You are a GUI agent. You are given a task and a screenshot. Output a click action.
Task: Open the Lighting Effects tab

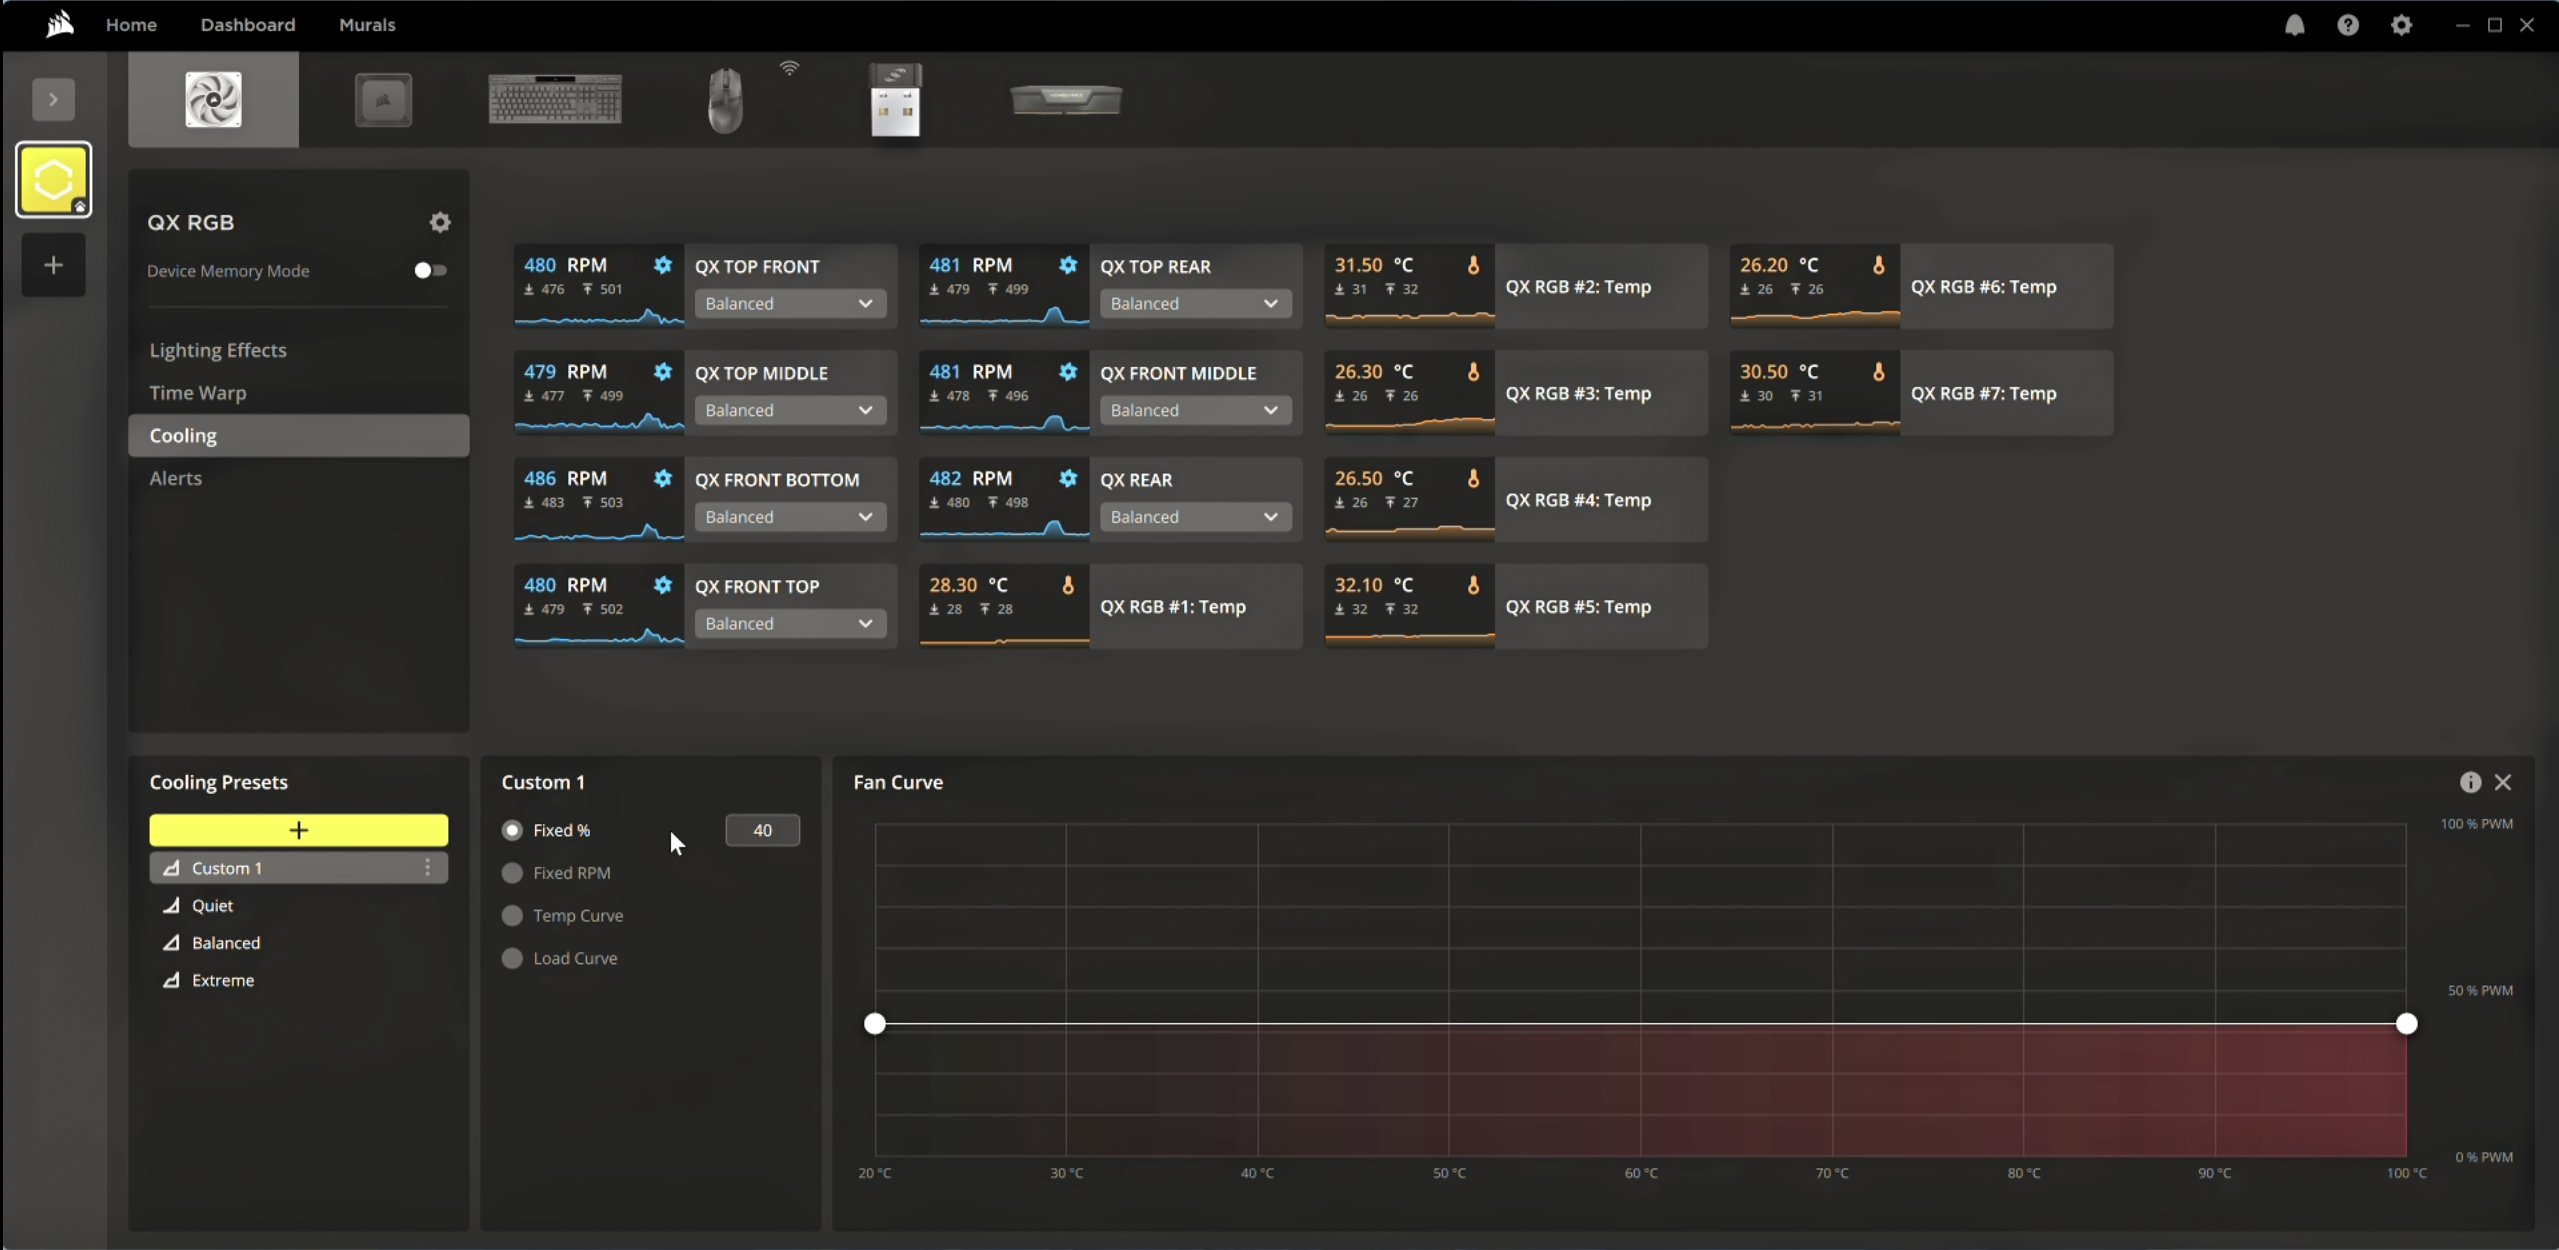click(218, 350)
